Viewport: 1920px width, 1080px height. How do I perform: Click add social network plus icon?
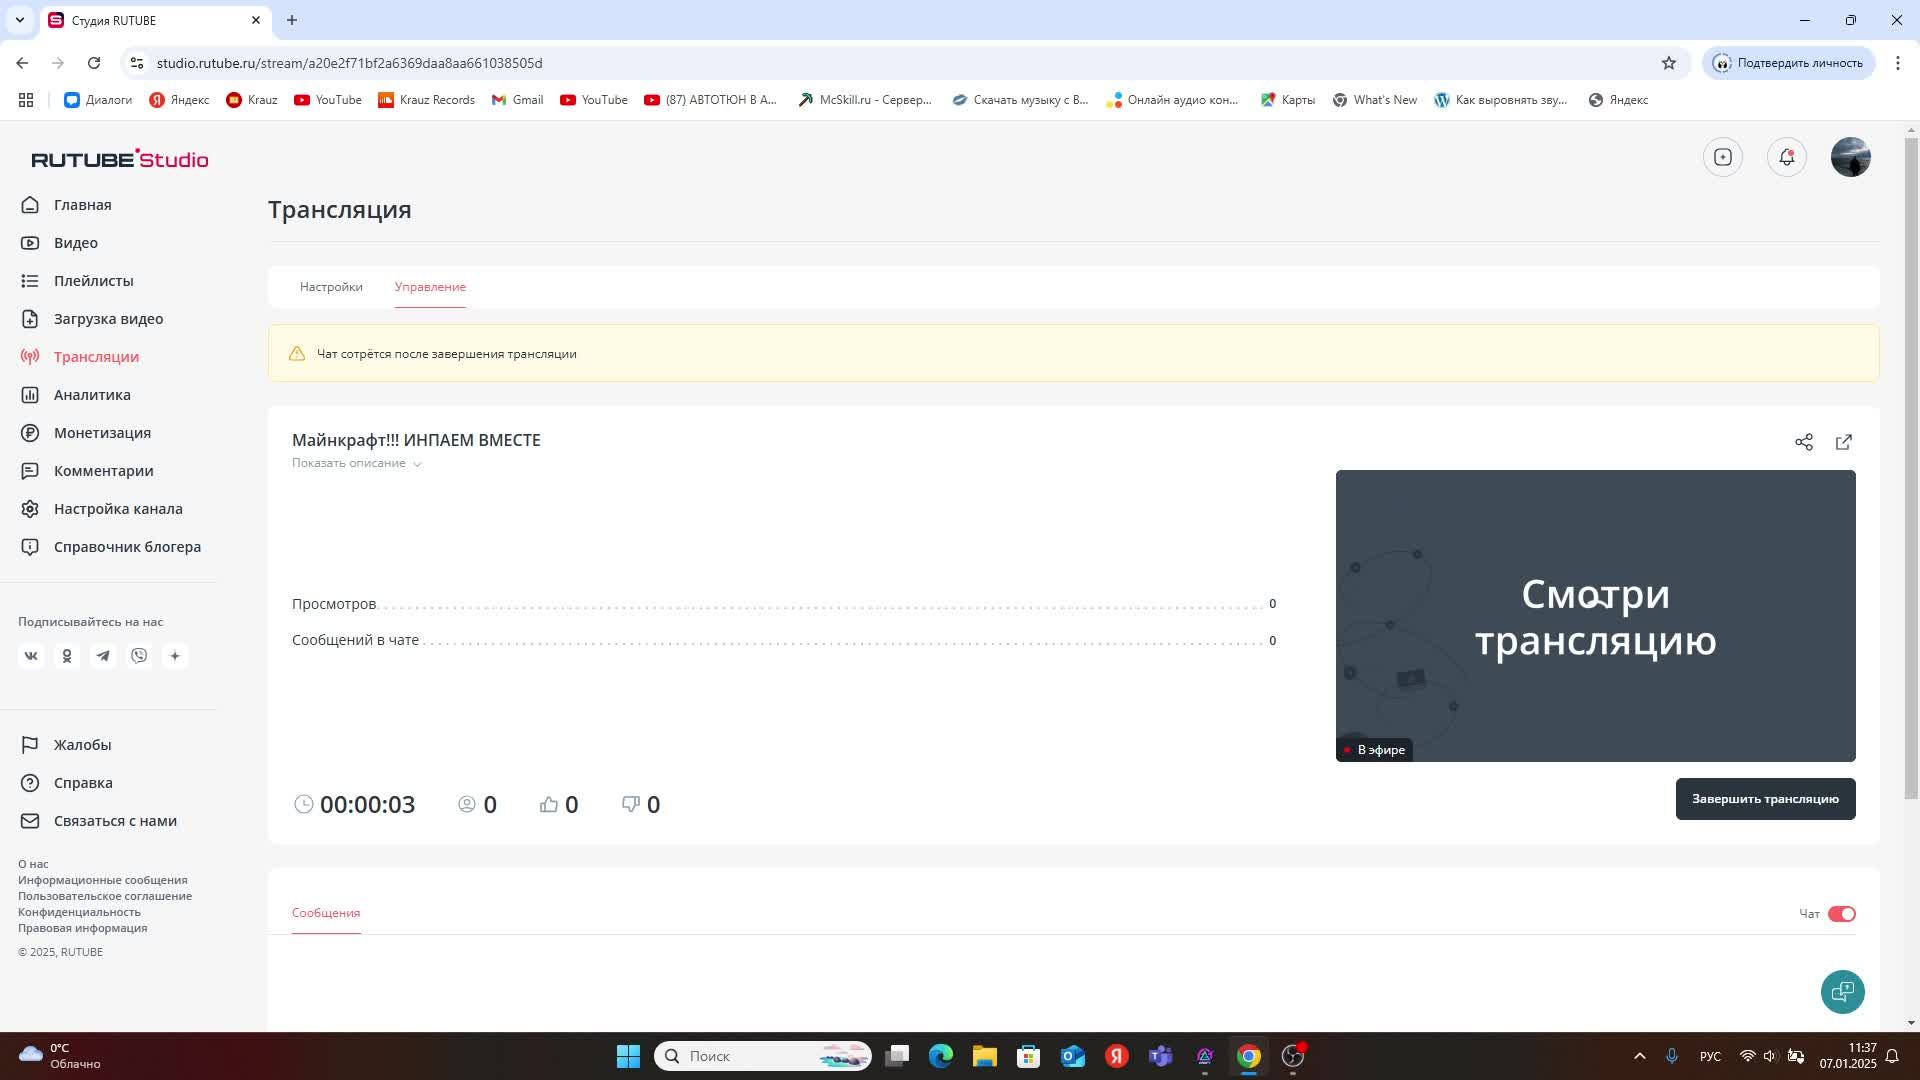tap(174, 655)
